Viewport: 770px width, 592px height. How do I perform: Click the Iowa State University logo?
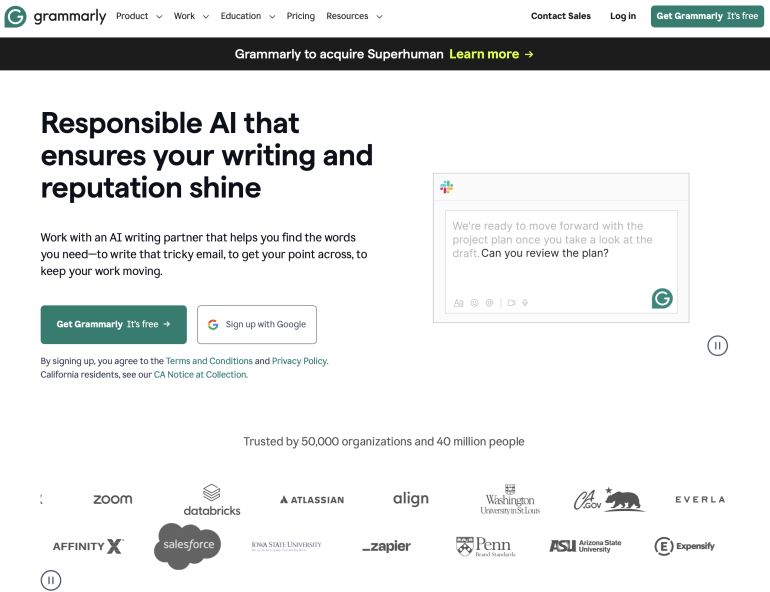click(x=286, y=546)
